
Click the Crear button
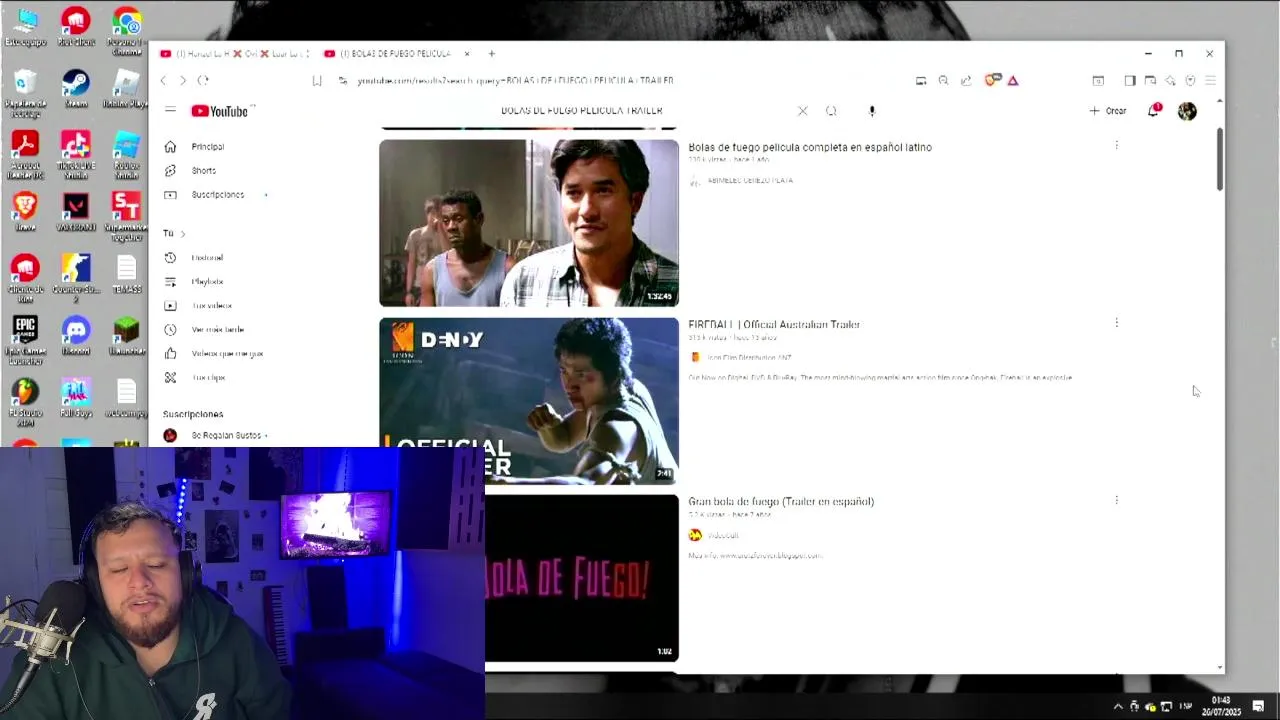[x=1108, y=111]
